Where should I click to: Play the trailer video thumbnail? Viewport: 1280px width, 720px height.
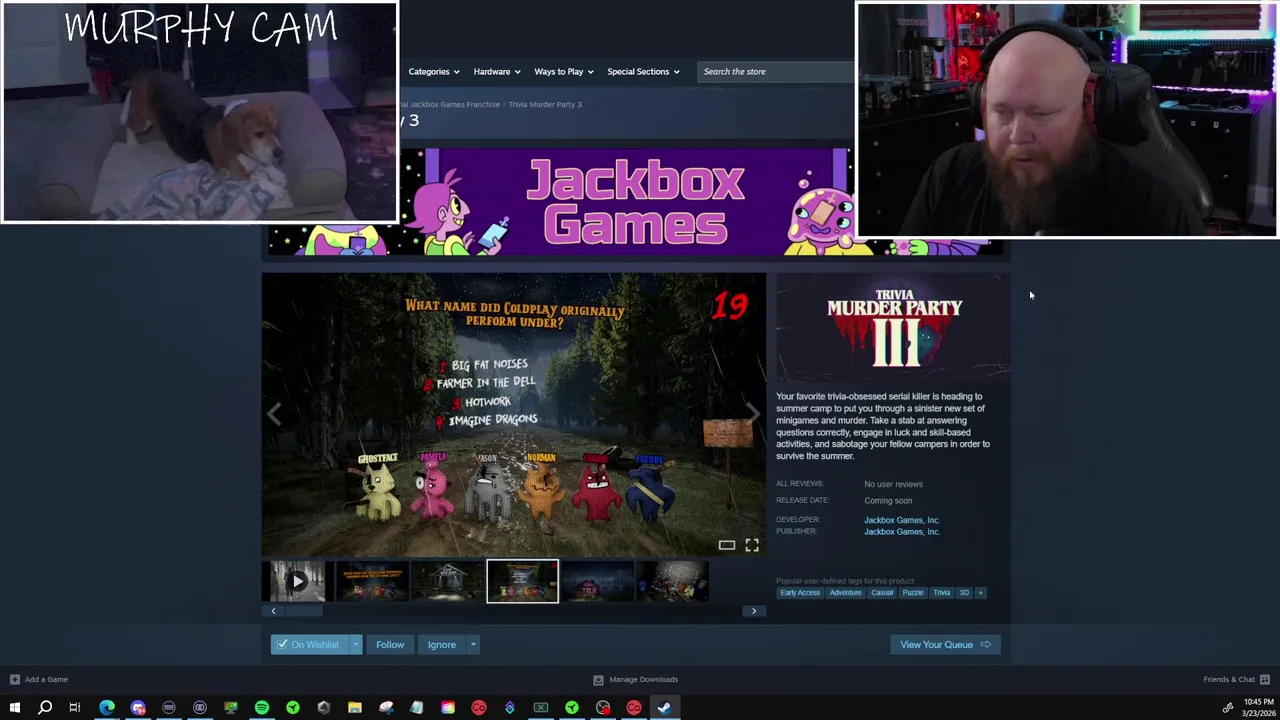point(298,581)
